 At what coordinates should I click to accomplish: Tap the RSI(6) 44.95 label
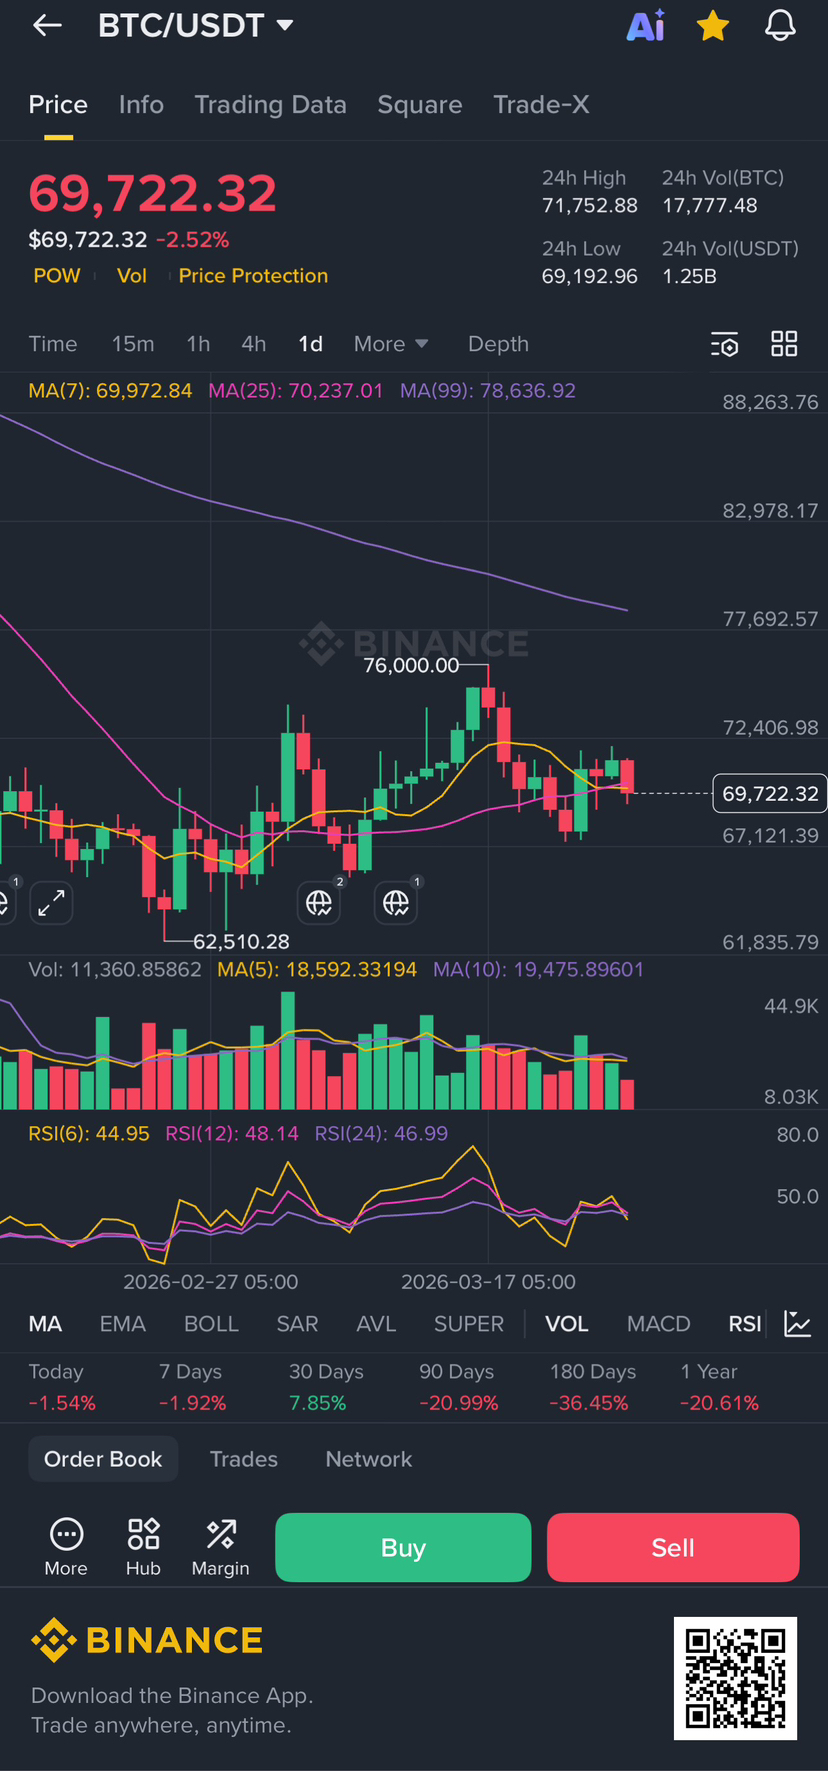pos(89,1134)
